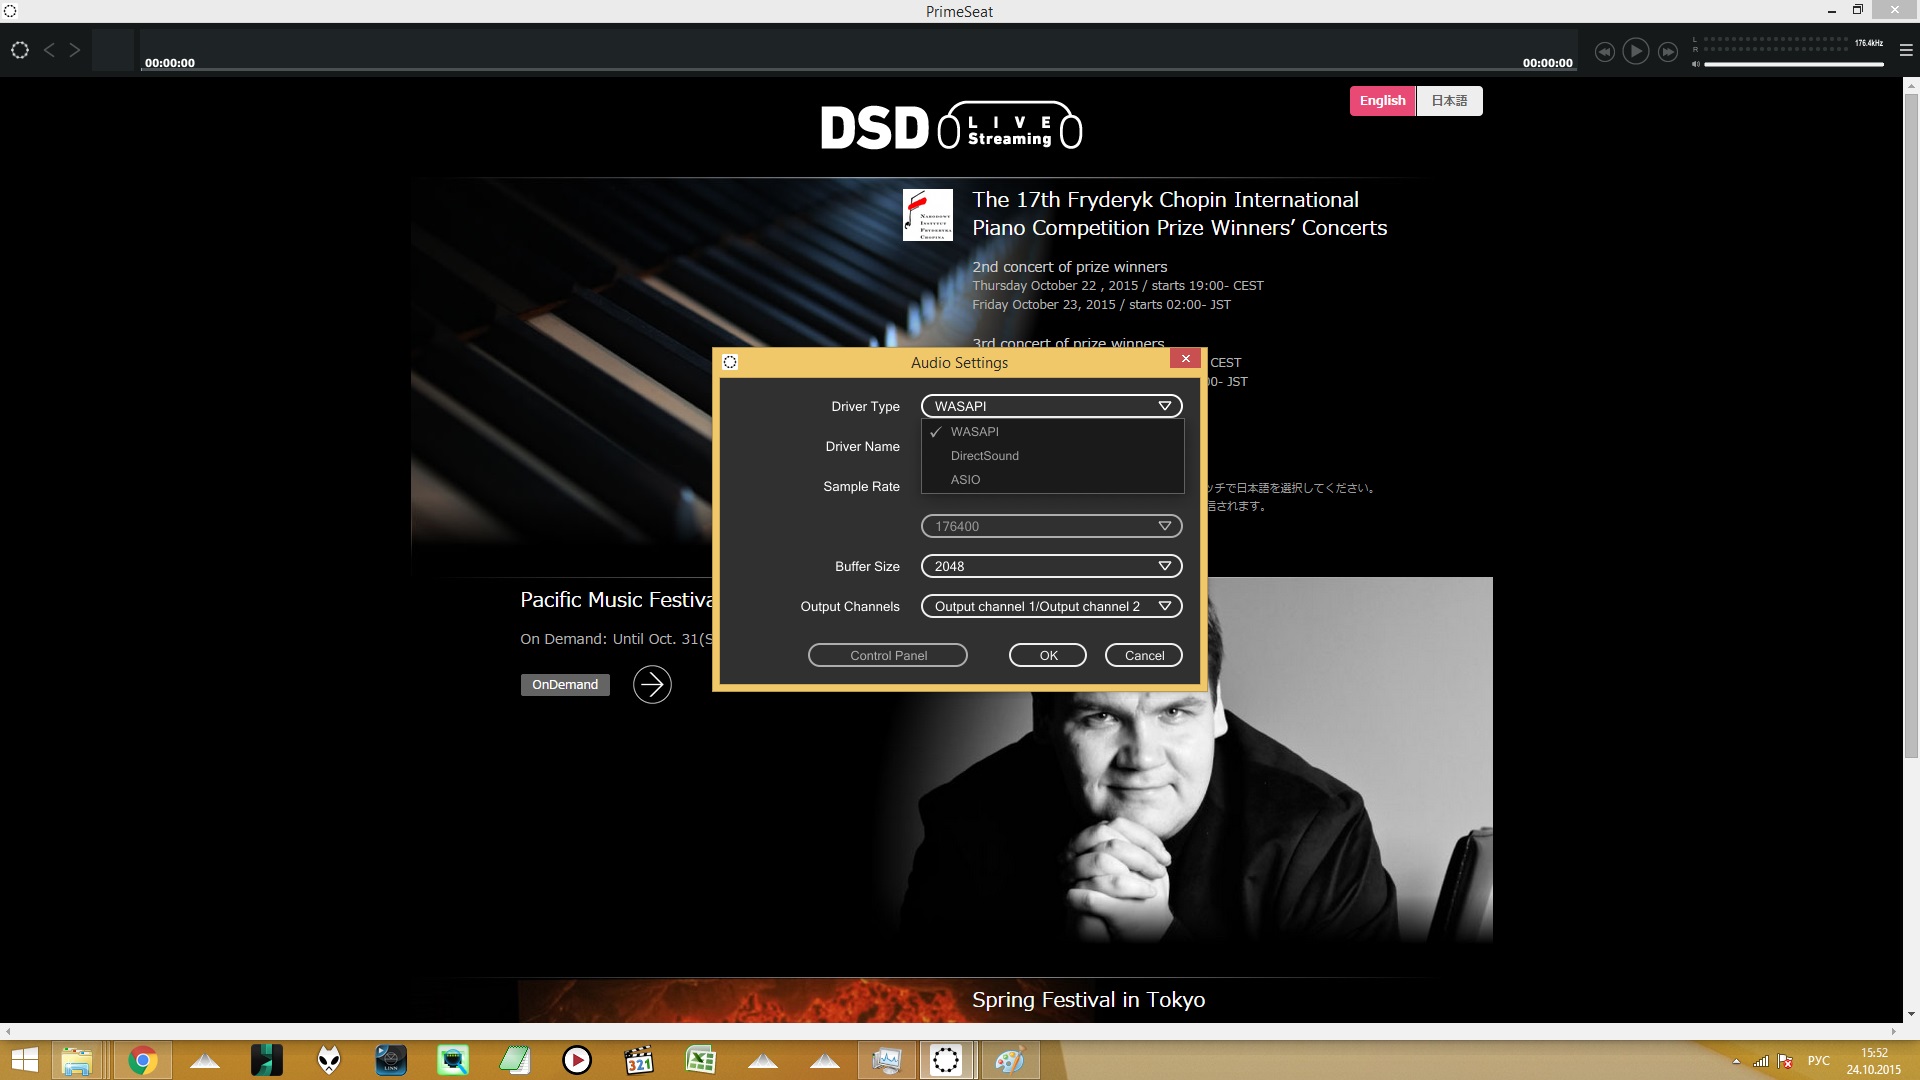The height and width of the screenshot is (1080, 1920).
Task: Click the Audio Settings dialog title icon
Action: click(730, 362)
